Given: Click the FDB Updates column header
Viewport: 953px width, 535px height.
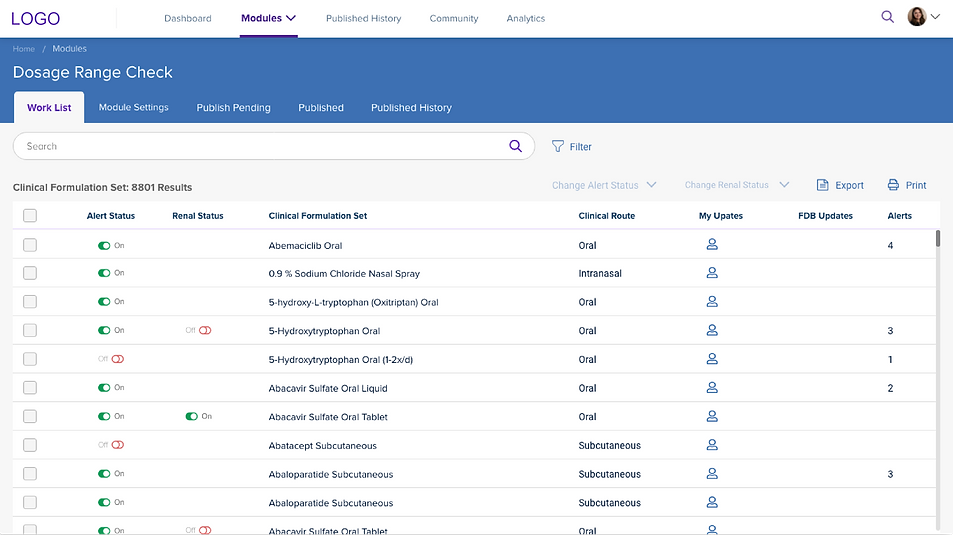Looking at the screenshot, I should click(825, 216).
